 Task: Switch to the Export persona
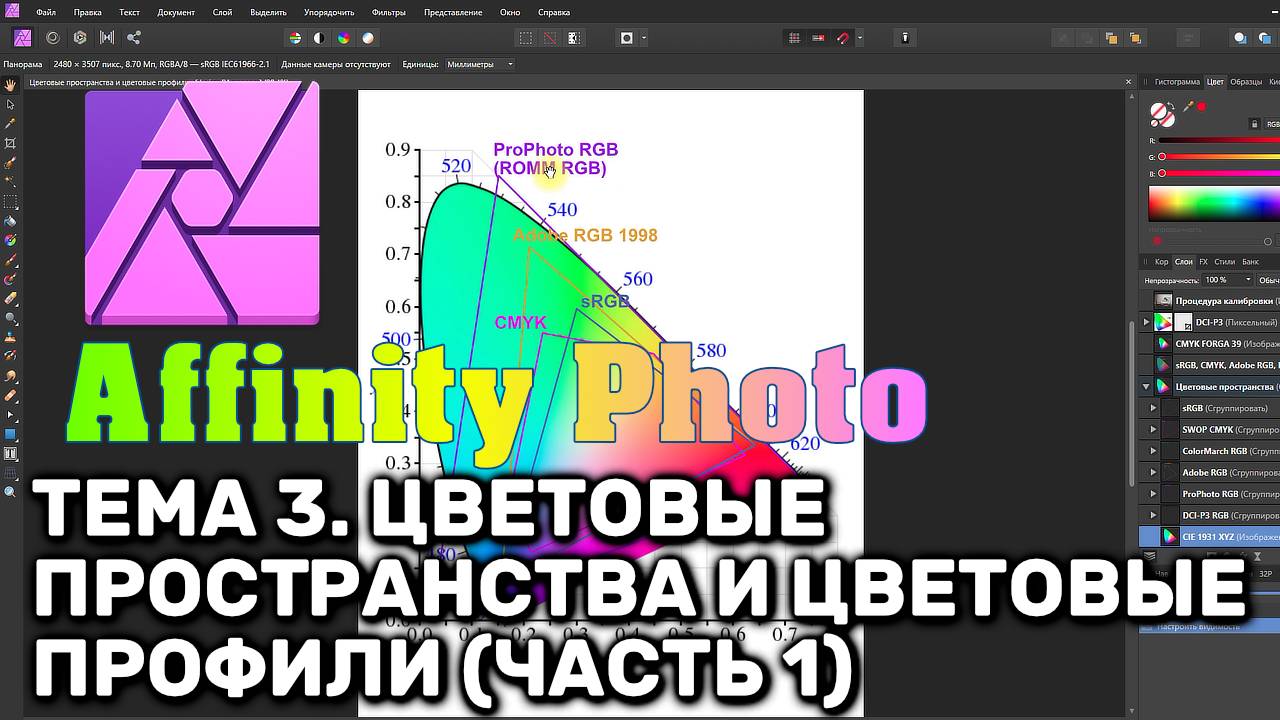[134, 38]
